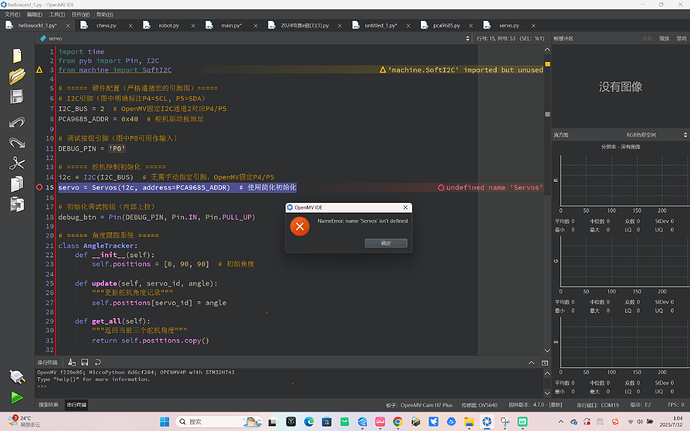
Task: Open File Explorer from the taskbar
Action: click(x=469, y=422)
